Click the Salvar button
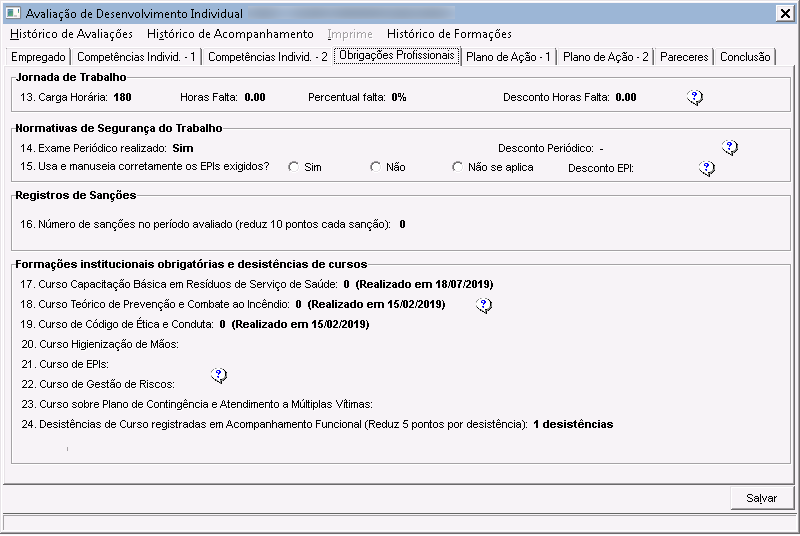The width and height of the screenshot is (800, 536). (761, 498)
